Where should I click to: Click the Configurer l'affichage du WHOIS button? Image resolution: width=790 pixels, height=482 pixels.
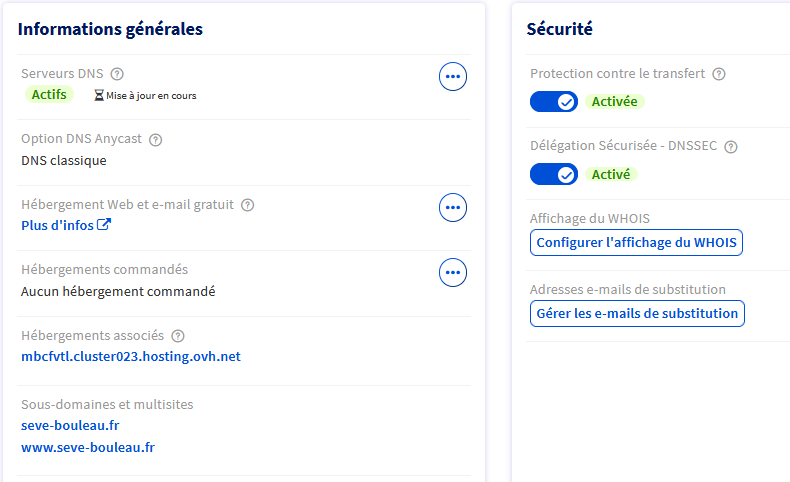coord(636,243)
